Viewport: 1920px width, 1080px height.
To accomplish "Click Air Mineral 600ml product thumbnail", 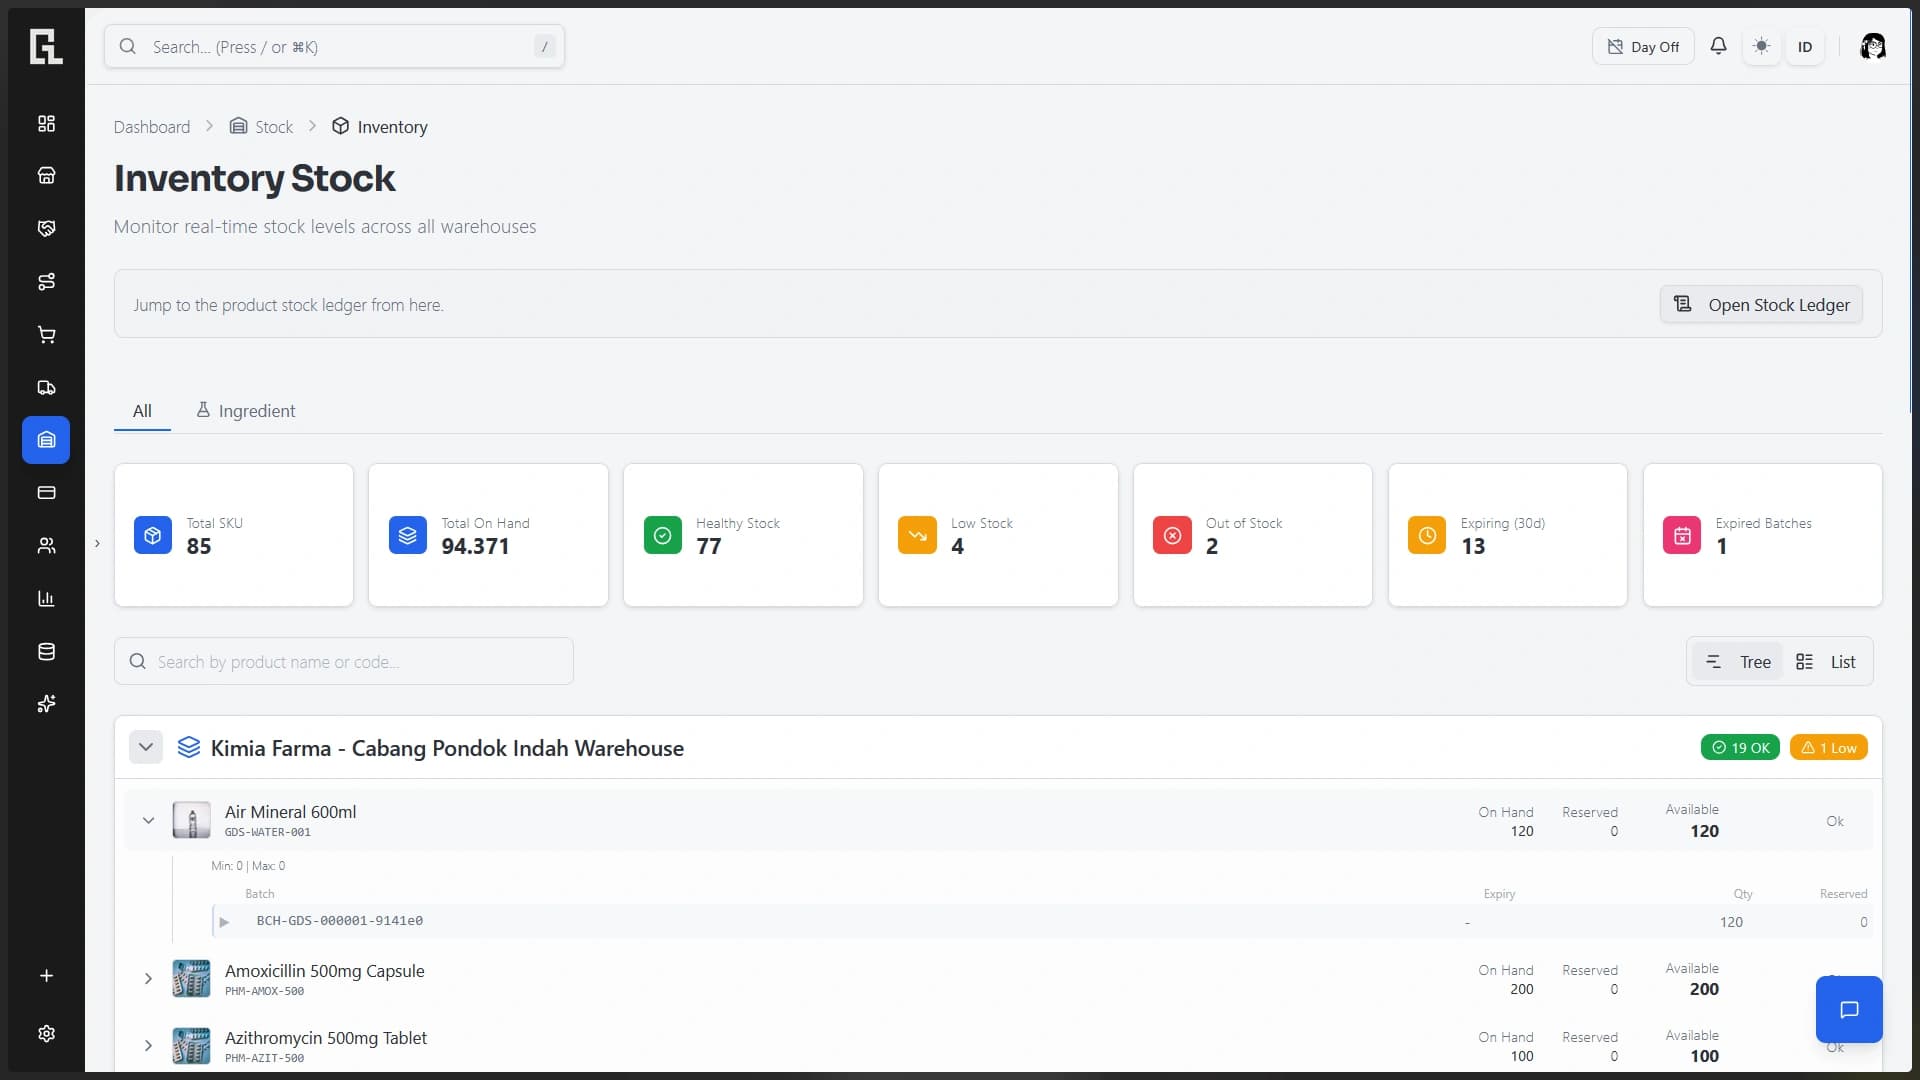I will 191,820.
